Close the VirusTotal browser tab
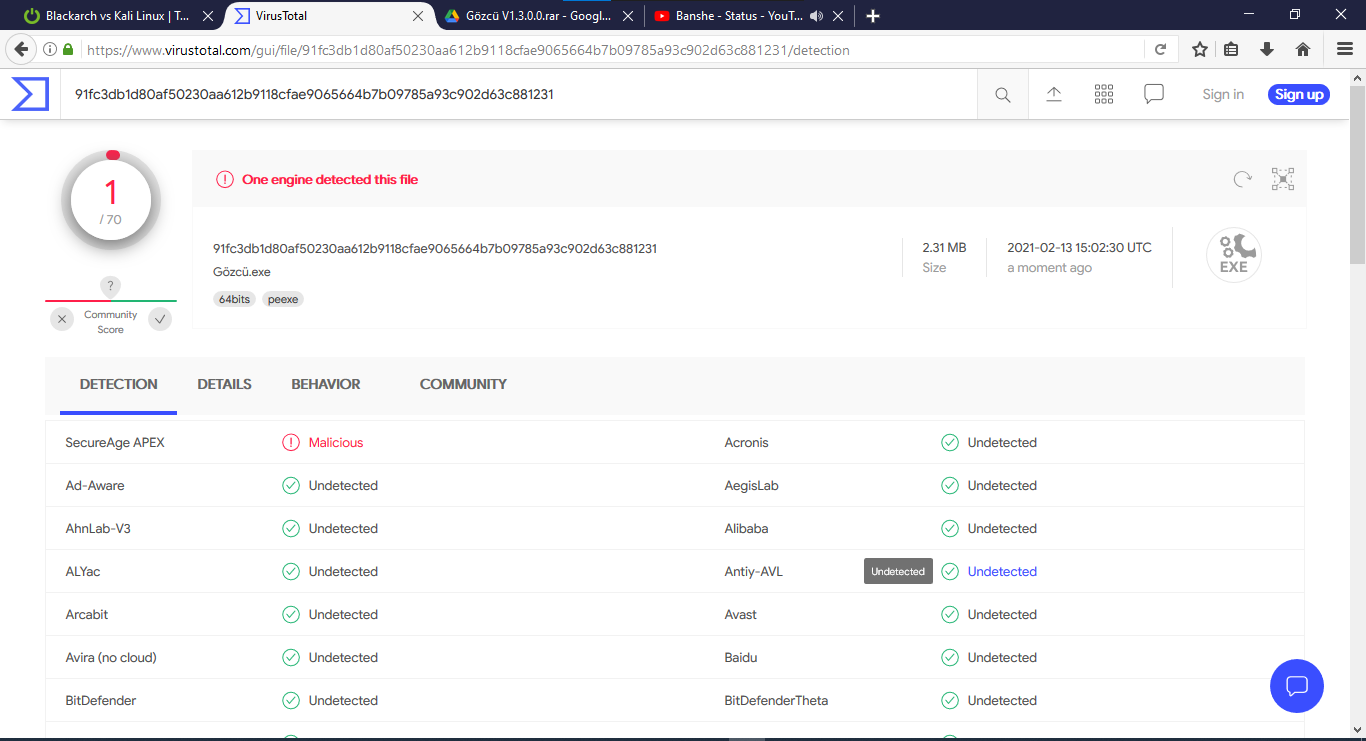Viewport: 1366px width, 741px height. 418,16
